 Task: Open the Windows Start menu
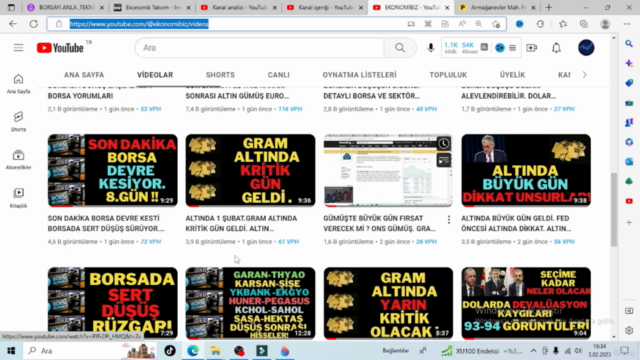[x=11, y=351]
